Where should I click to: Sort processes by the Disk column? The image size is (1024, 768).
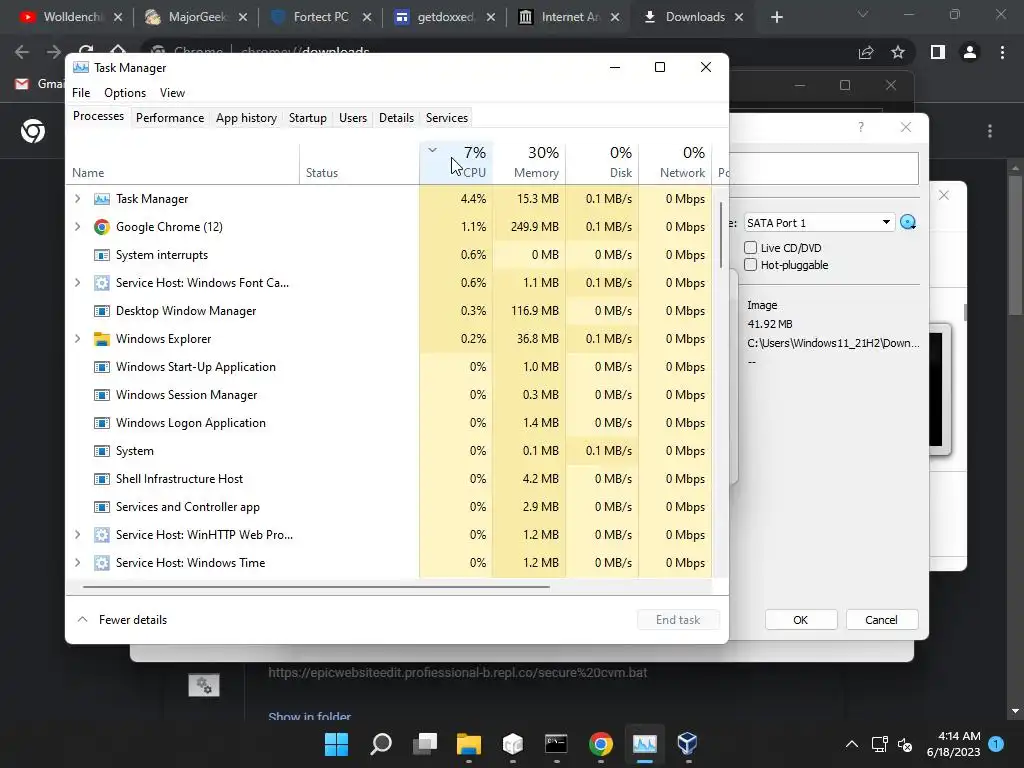(x=602, y=162)
